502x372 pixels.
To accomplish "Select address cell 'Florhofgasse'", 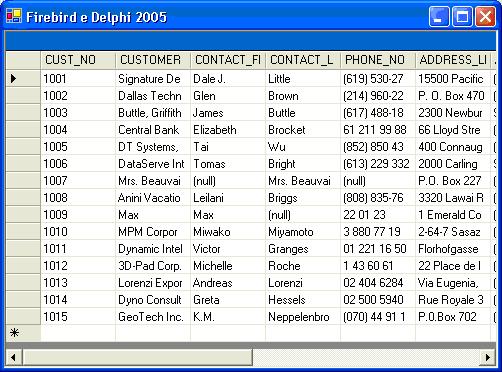I will [x=453, y=249].
